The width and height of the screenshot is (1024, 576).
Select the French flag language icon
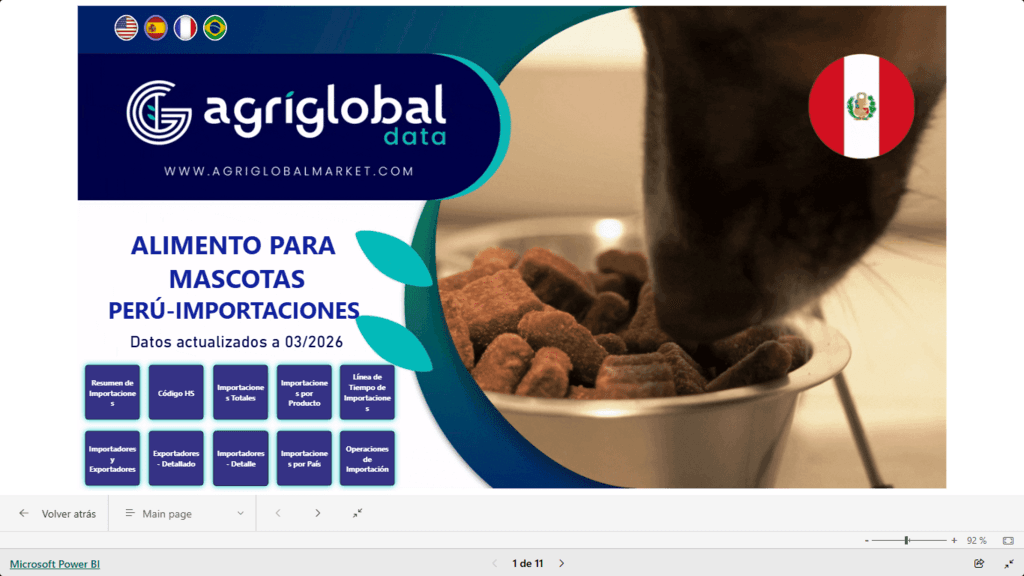click(x=186, y=28)
